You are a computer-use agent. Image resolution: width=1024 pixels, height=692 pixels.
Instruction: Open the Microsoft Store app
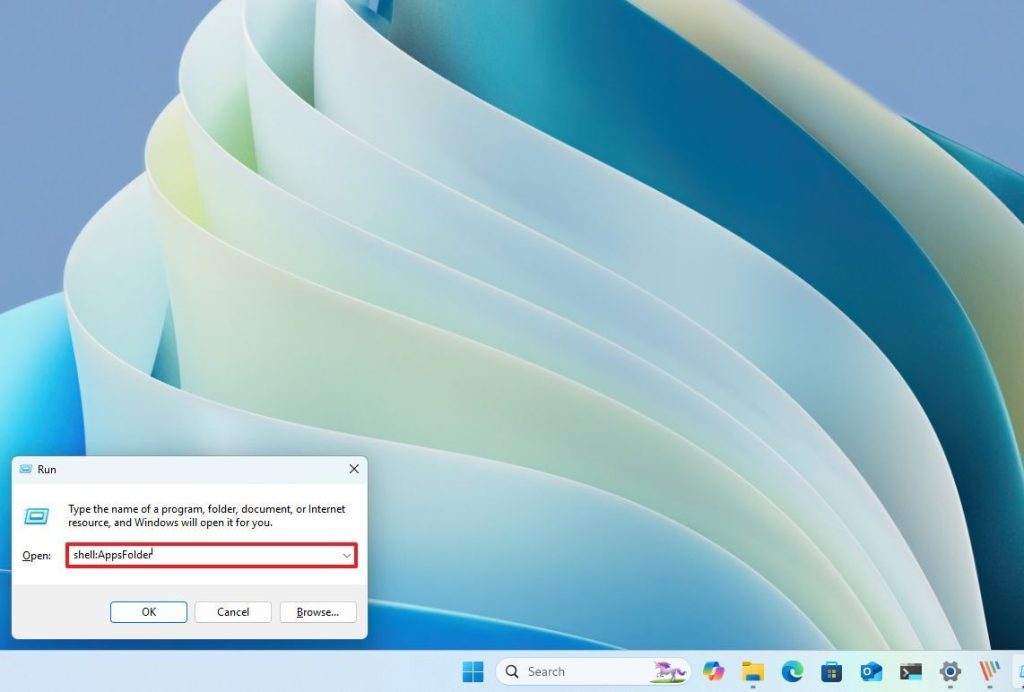(x=831, y=671)
